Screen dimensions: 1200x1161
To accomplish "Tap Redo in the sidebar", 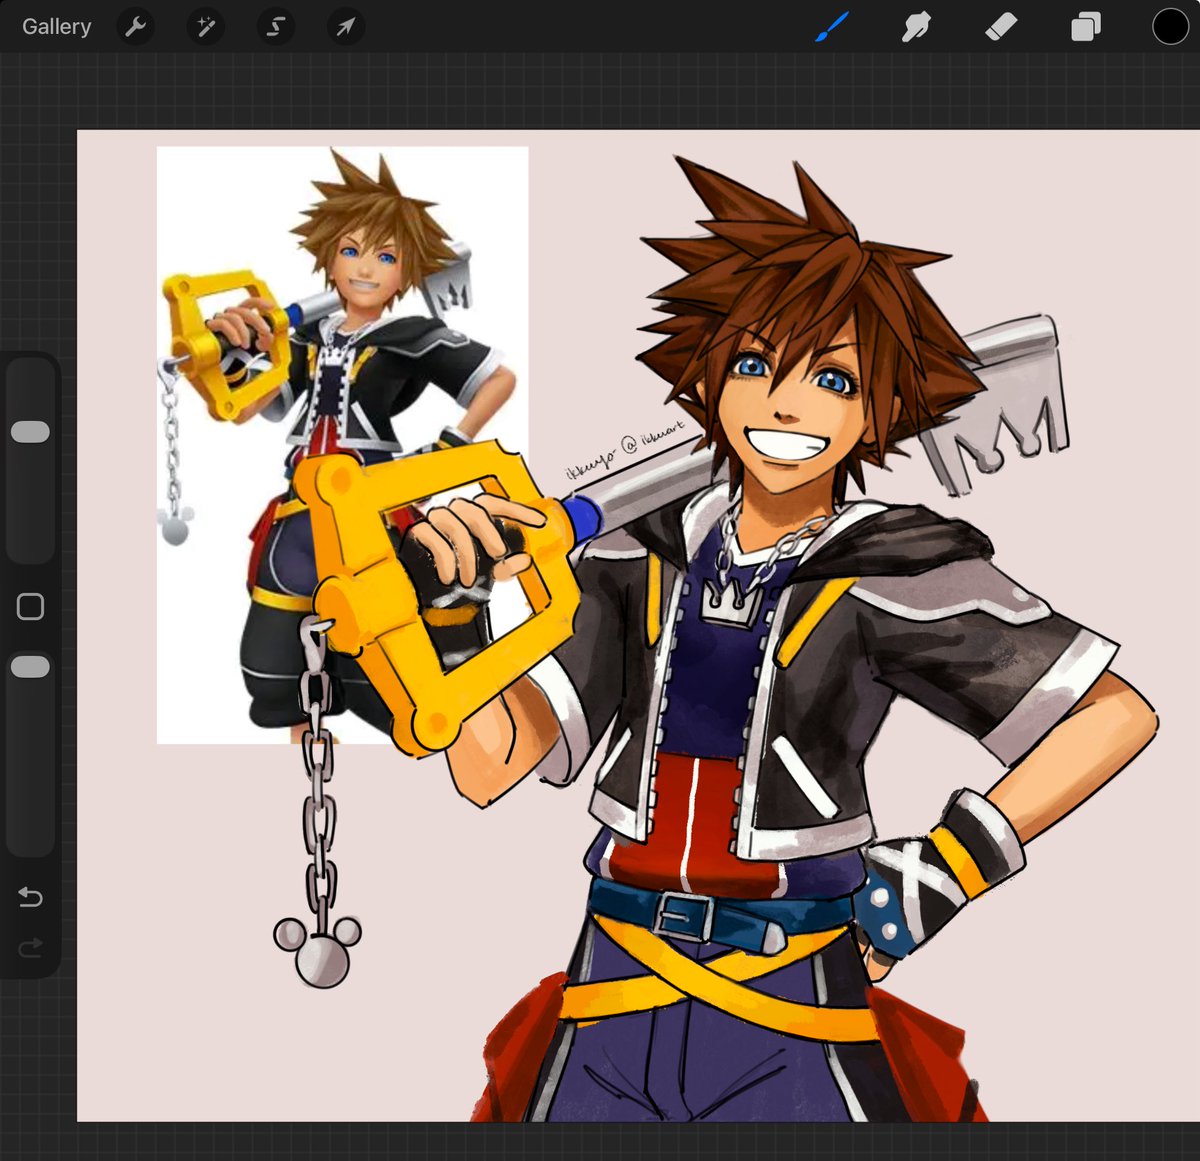I will pyautogui.click(x=30, y=947).
